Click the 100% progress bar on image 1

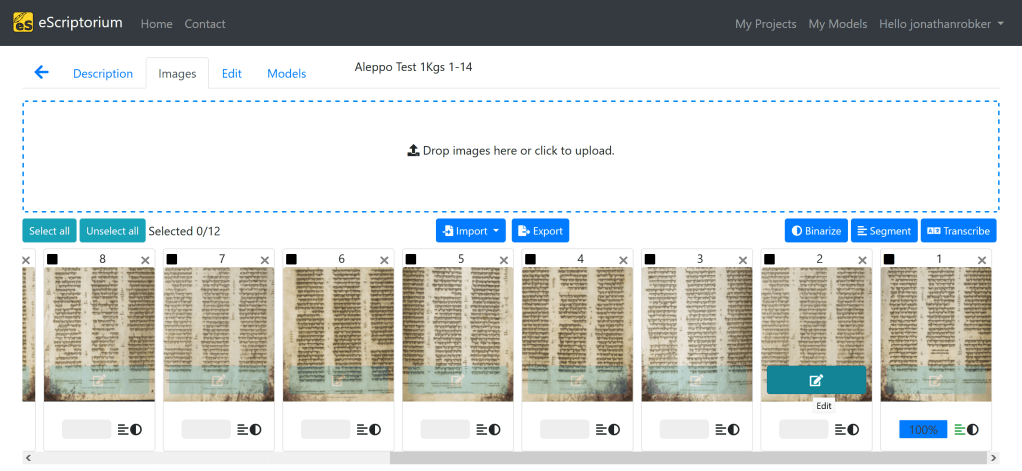pyautogui.click(x=923, y=429)
